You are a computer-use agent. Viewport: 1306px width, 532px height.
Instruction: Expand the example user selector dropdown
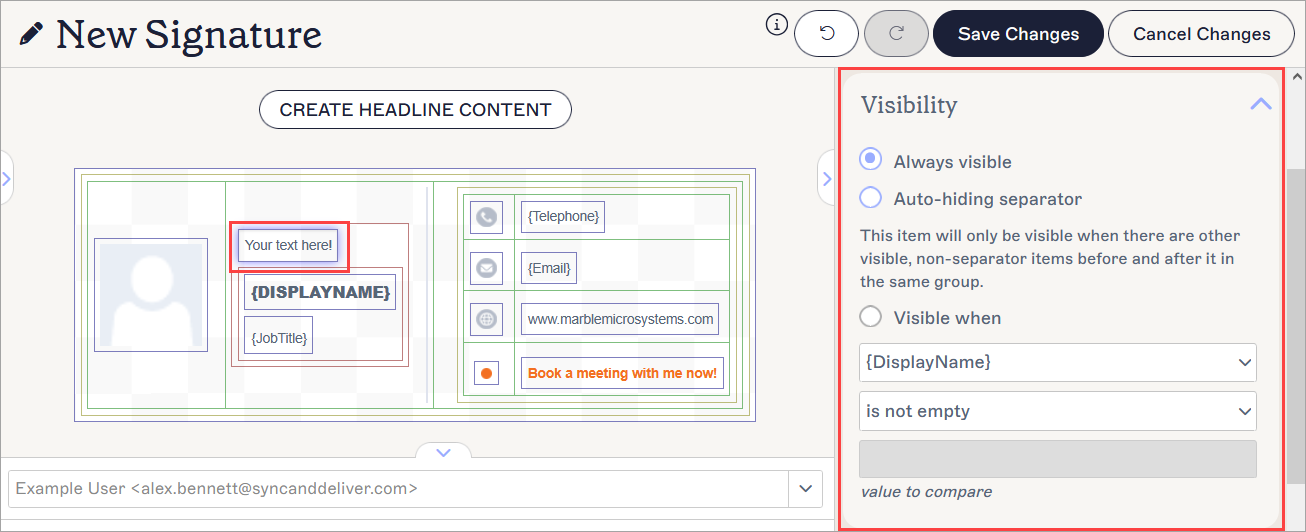tap(805, 489)
